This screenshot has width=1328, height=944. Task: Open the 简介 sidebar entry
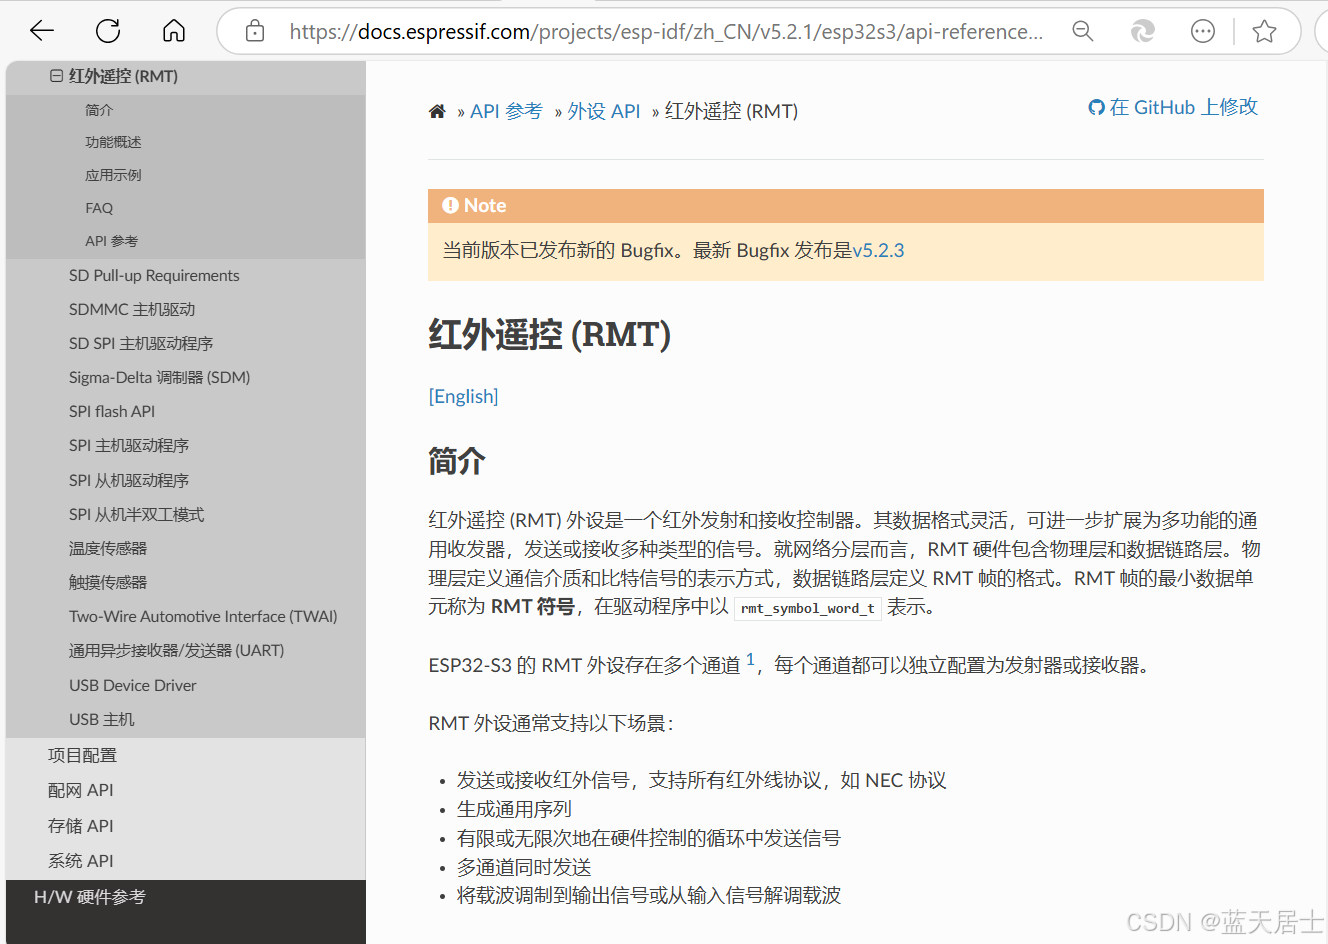point(99,110)
